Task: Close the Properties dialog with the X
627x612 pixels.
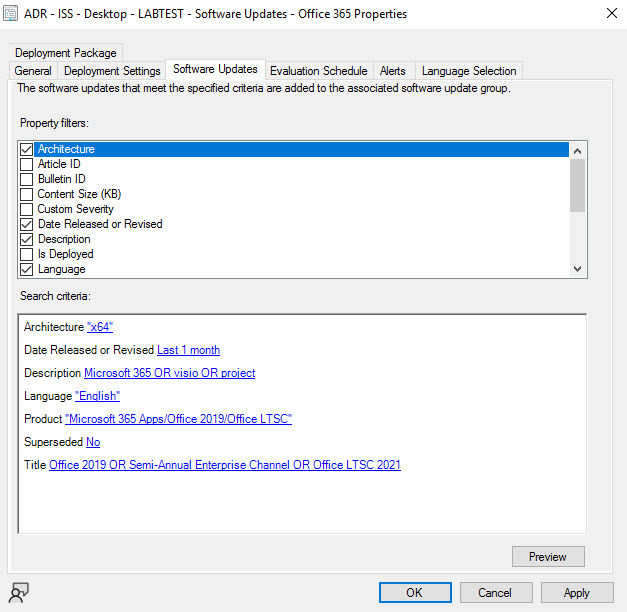Action: click(611, 13)
